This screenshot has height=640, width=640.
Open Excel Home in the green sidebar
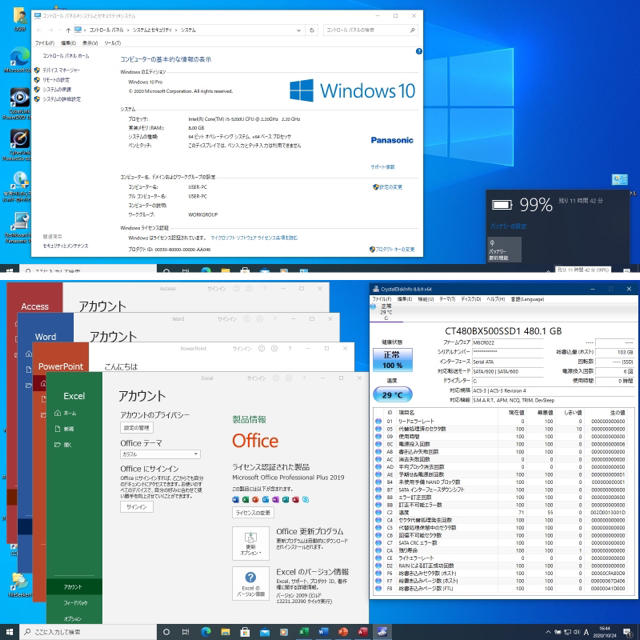tap(65, 413)
